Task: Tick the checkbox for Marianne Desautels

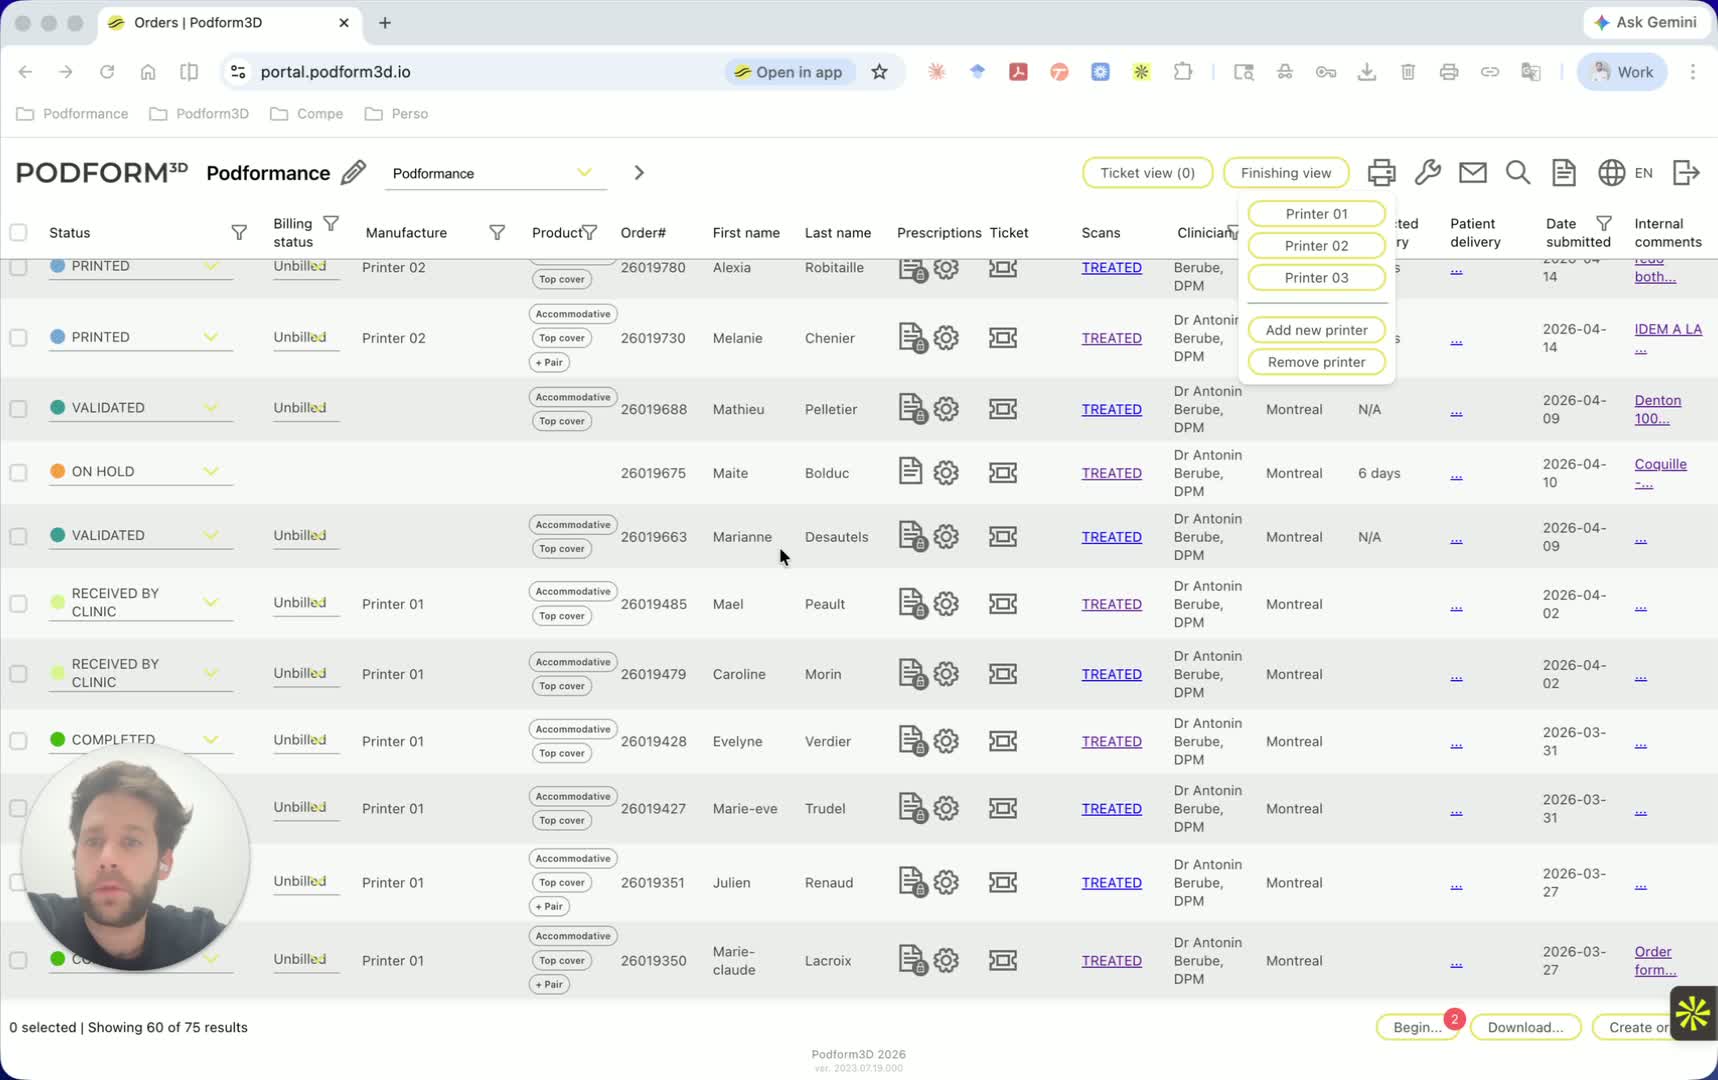Action: coord(18,537)
